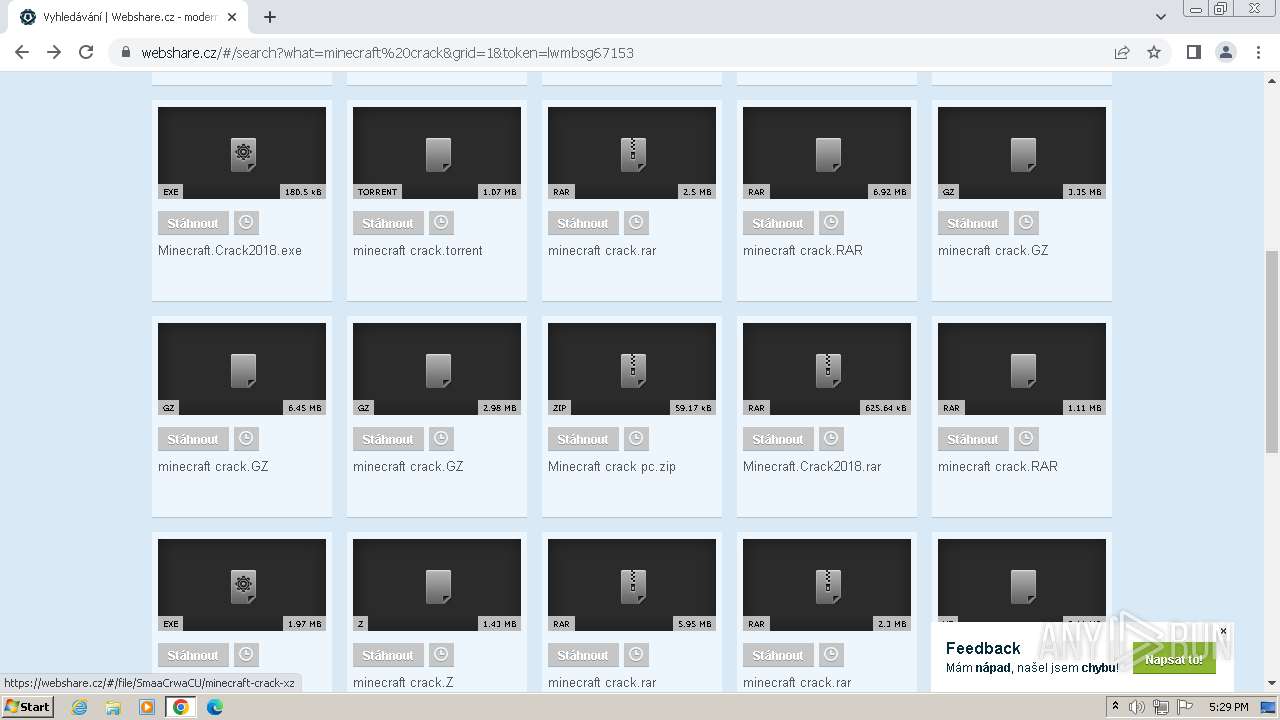This screenshot has height=720, width=1280.
Task: Open the minecraft crack.Z file name link
Action: (x=403, y=682)
